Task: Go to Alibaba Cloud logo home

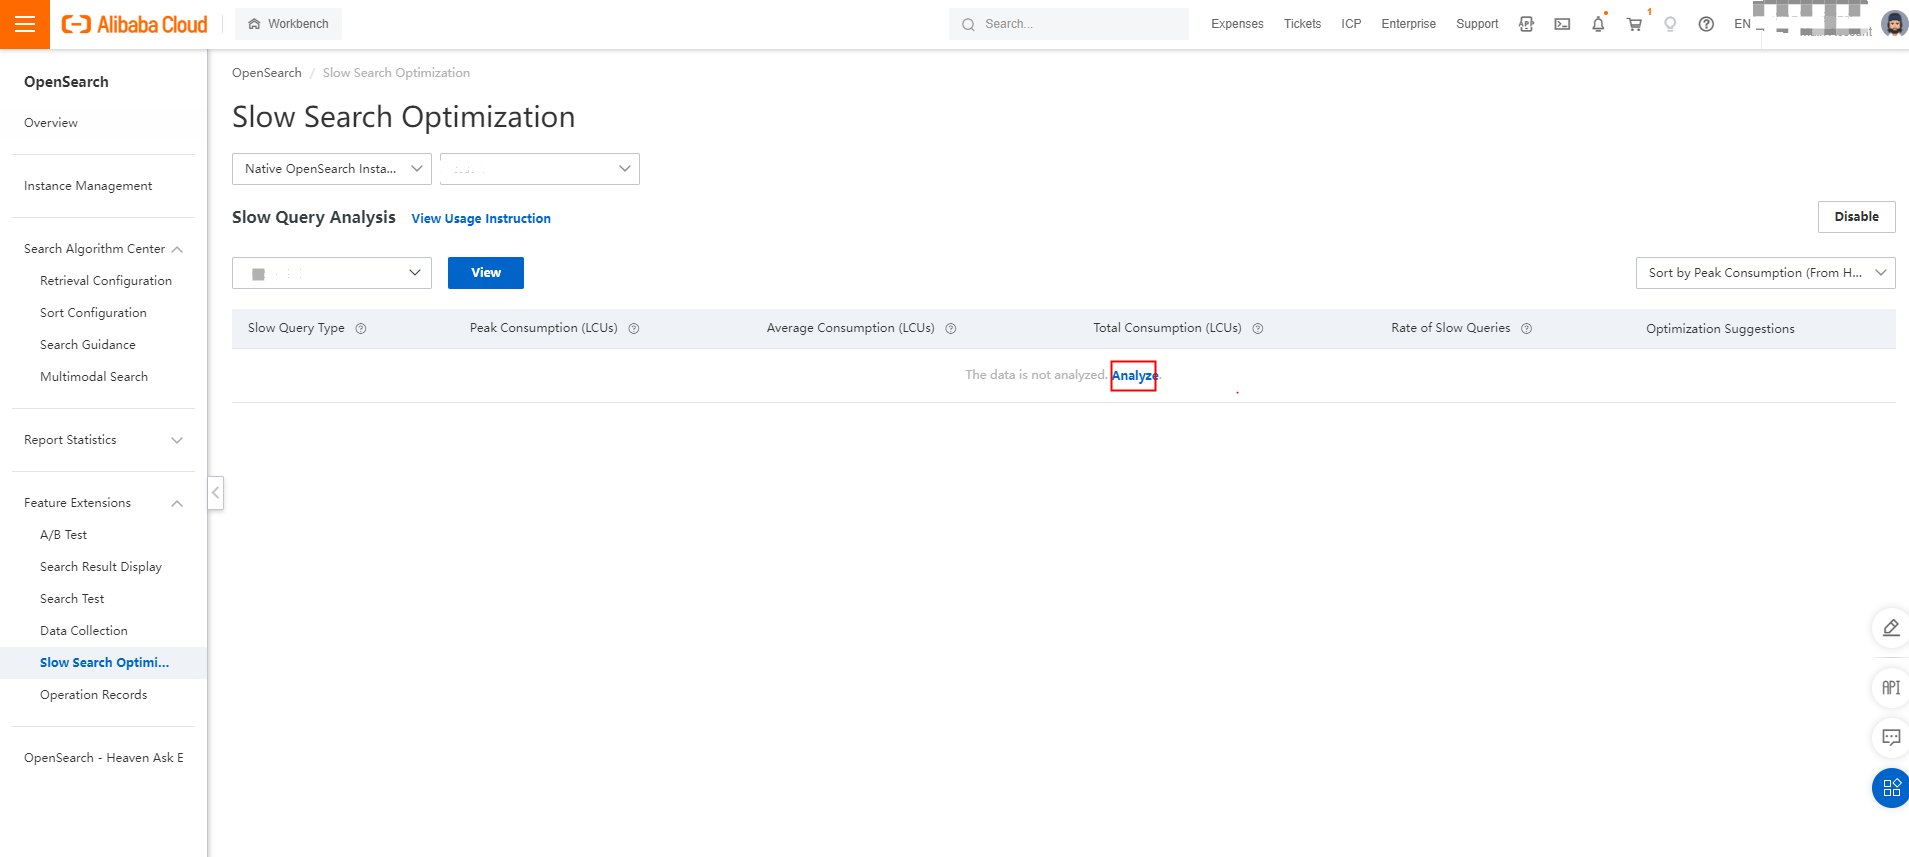Action: pyautogui.click(x=135, y=24)
